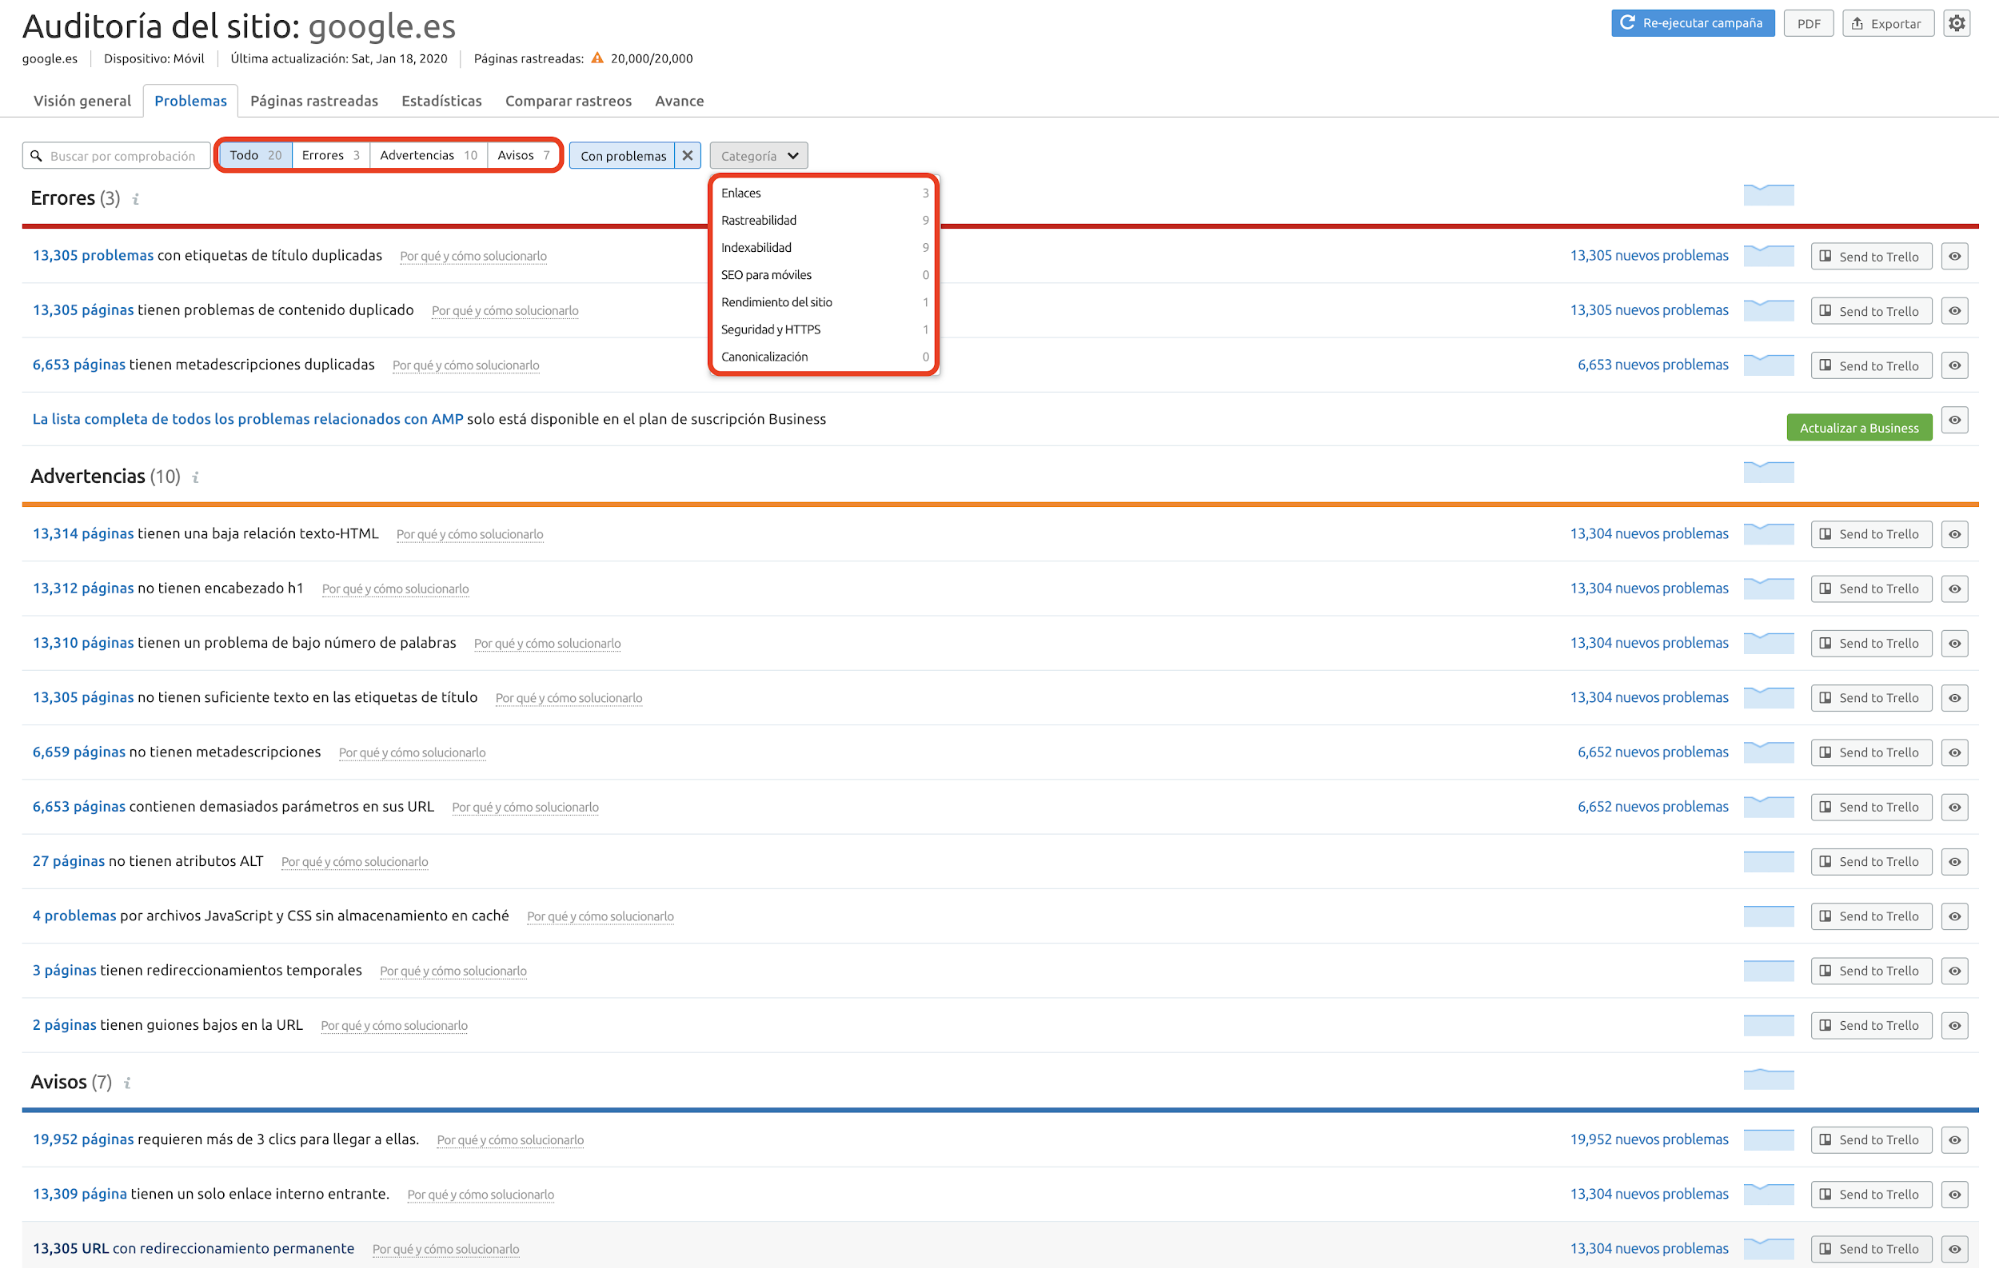This screenshot has height=1269, width=1999.
Task: Hide the duplicate meta descriptions issue via eye
Action: [x=1954, y=365]
